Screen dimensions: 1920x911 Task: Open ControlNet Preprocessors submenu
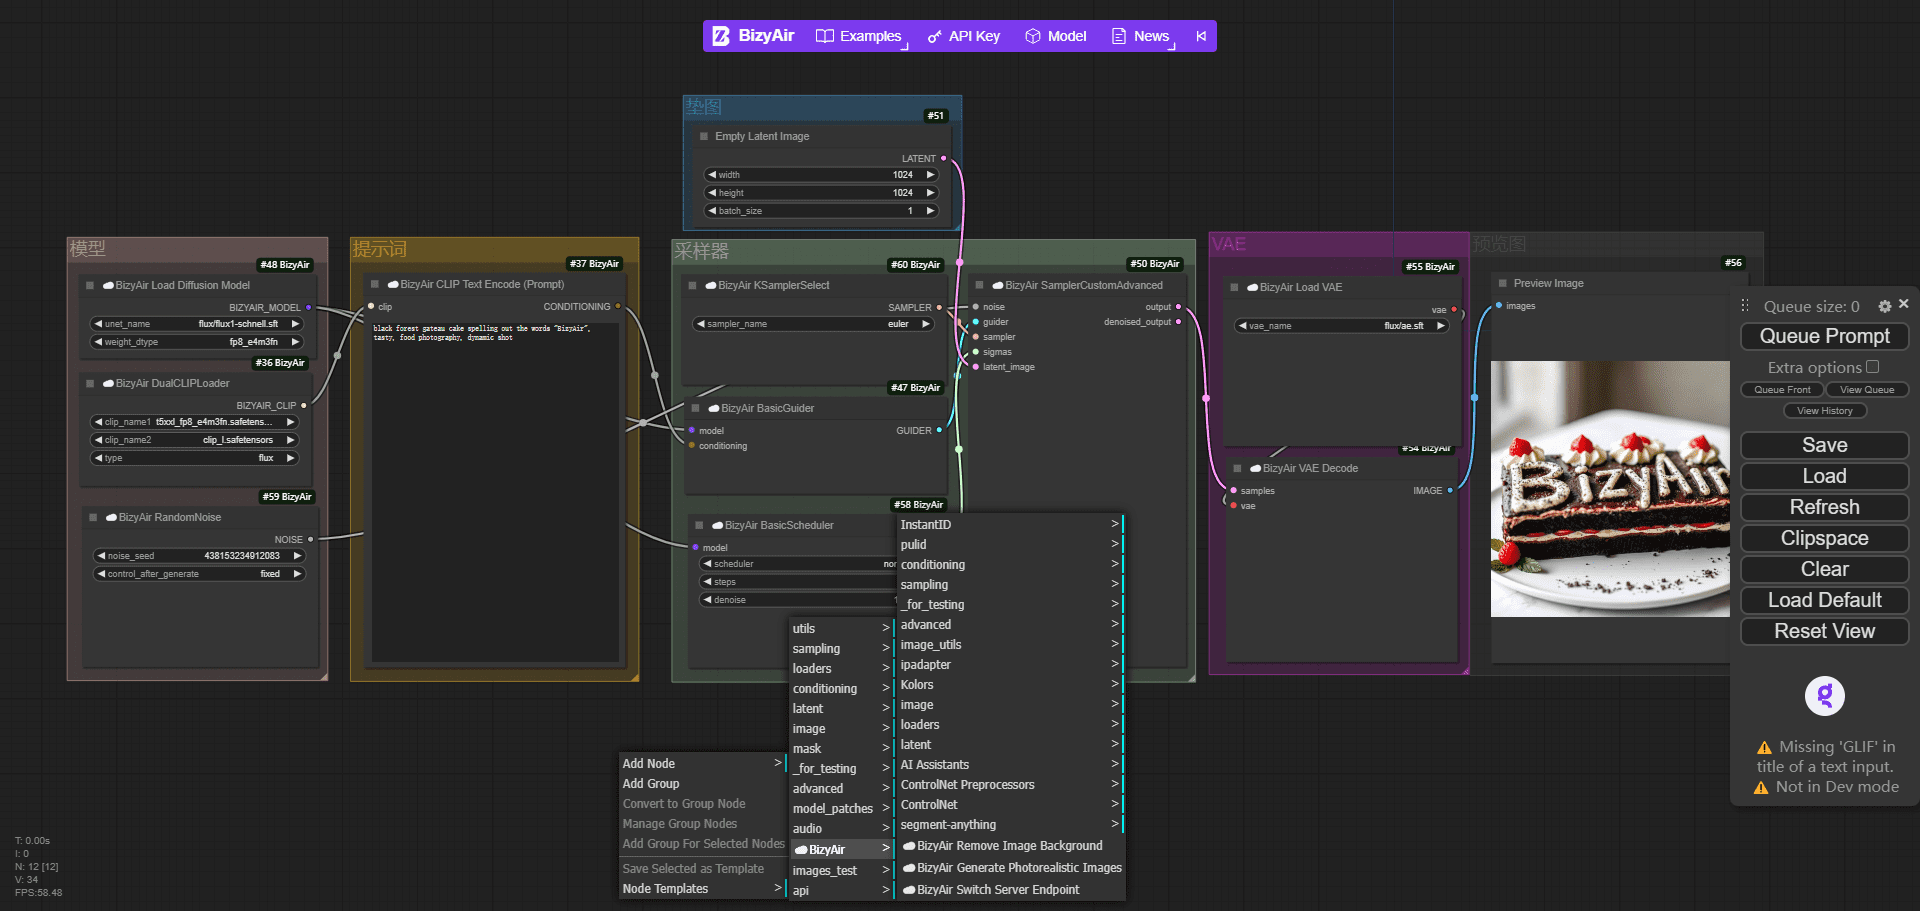[1010, 785]
